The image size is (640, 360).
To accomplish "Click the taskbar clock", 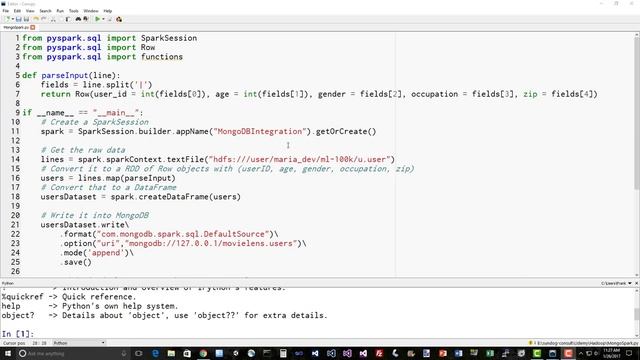I will coord(612,353).
